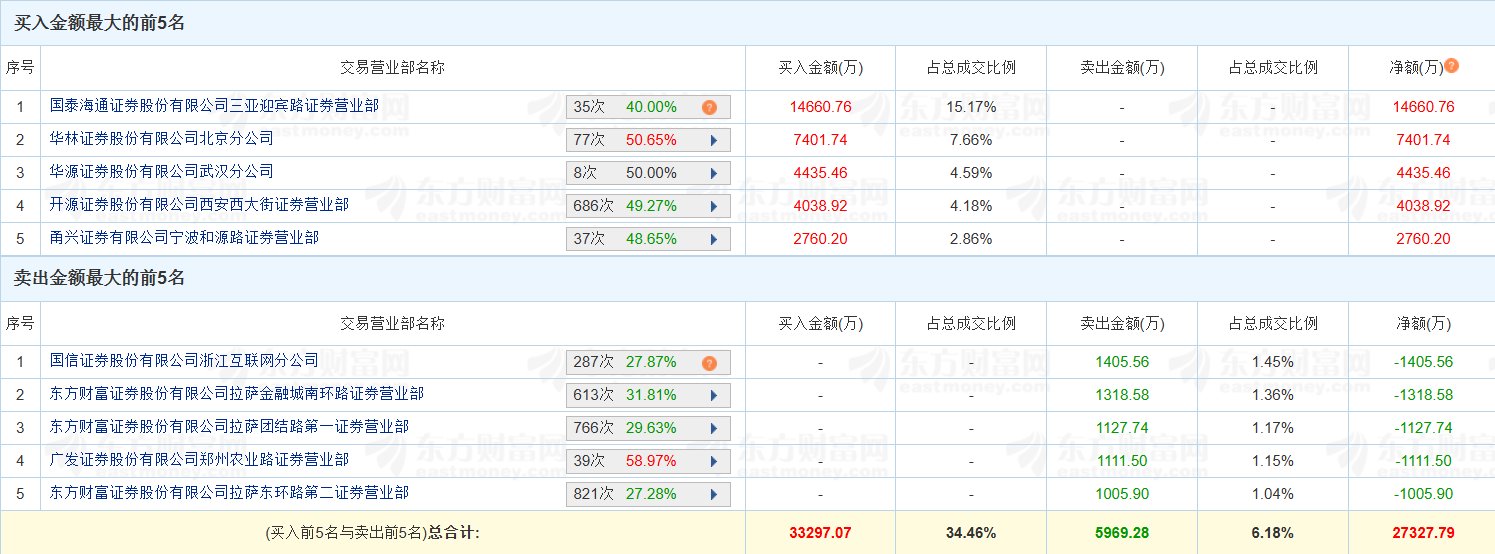
Task: Click the orange question icon in 国信证券 row
Action: pos(709,362)
